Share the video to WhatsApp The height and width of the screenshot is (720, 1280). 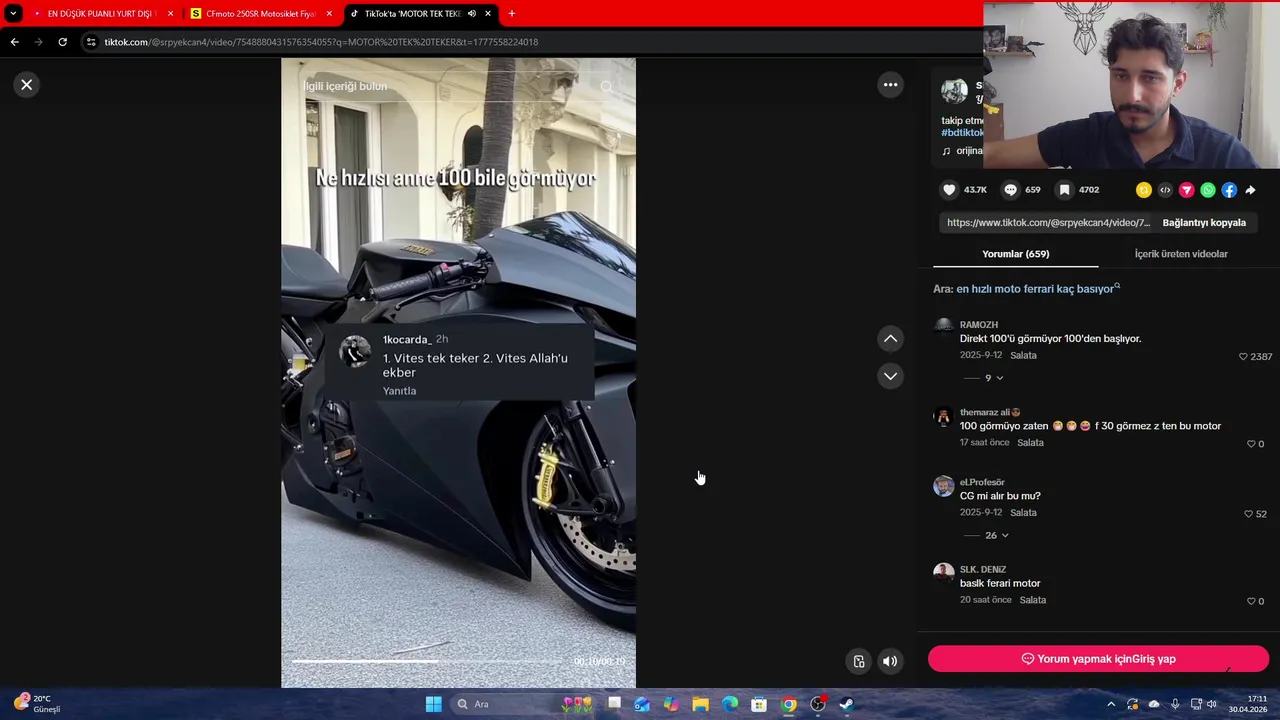[x=1208, y=190]
